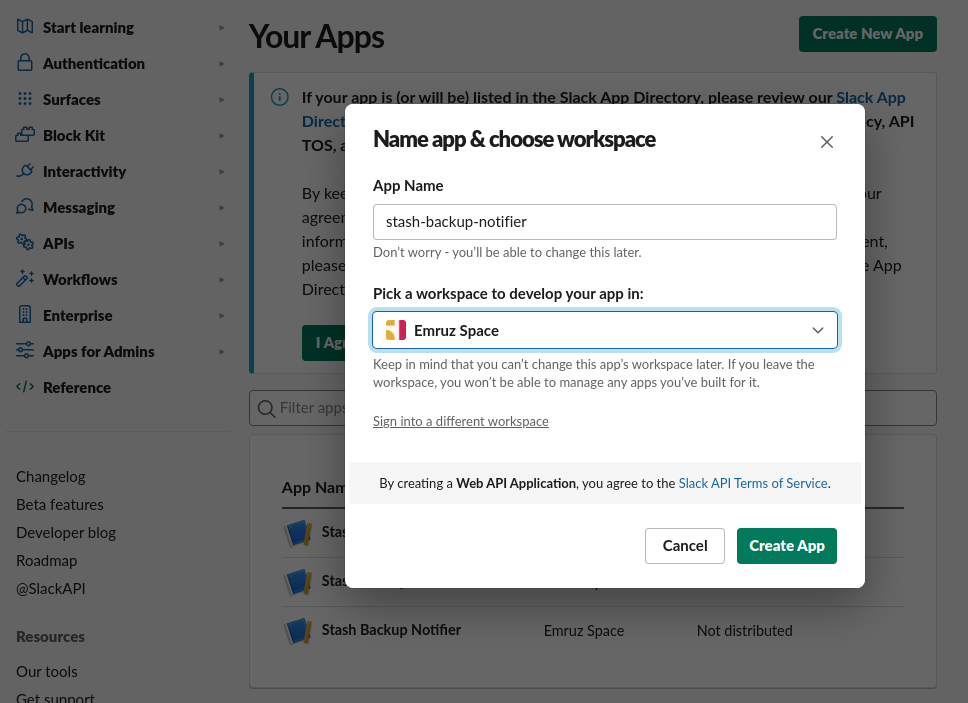The image size is (968, 703).
Task: Click the Start learning book icon
Action: click(x=25, y=27)
